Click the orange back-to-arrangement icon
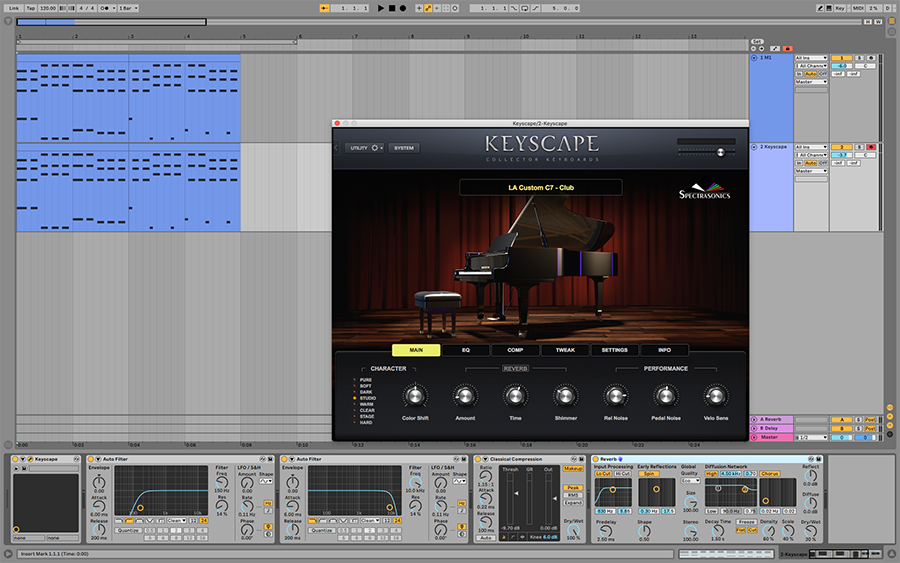 (x=788, y=48)
